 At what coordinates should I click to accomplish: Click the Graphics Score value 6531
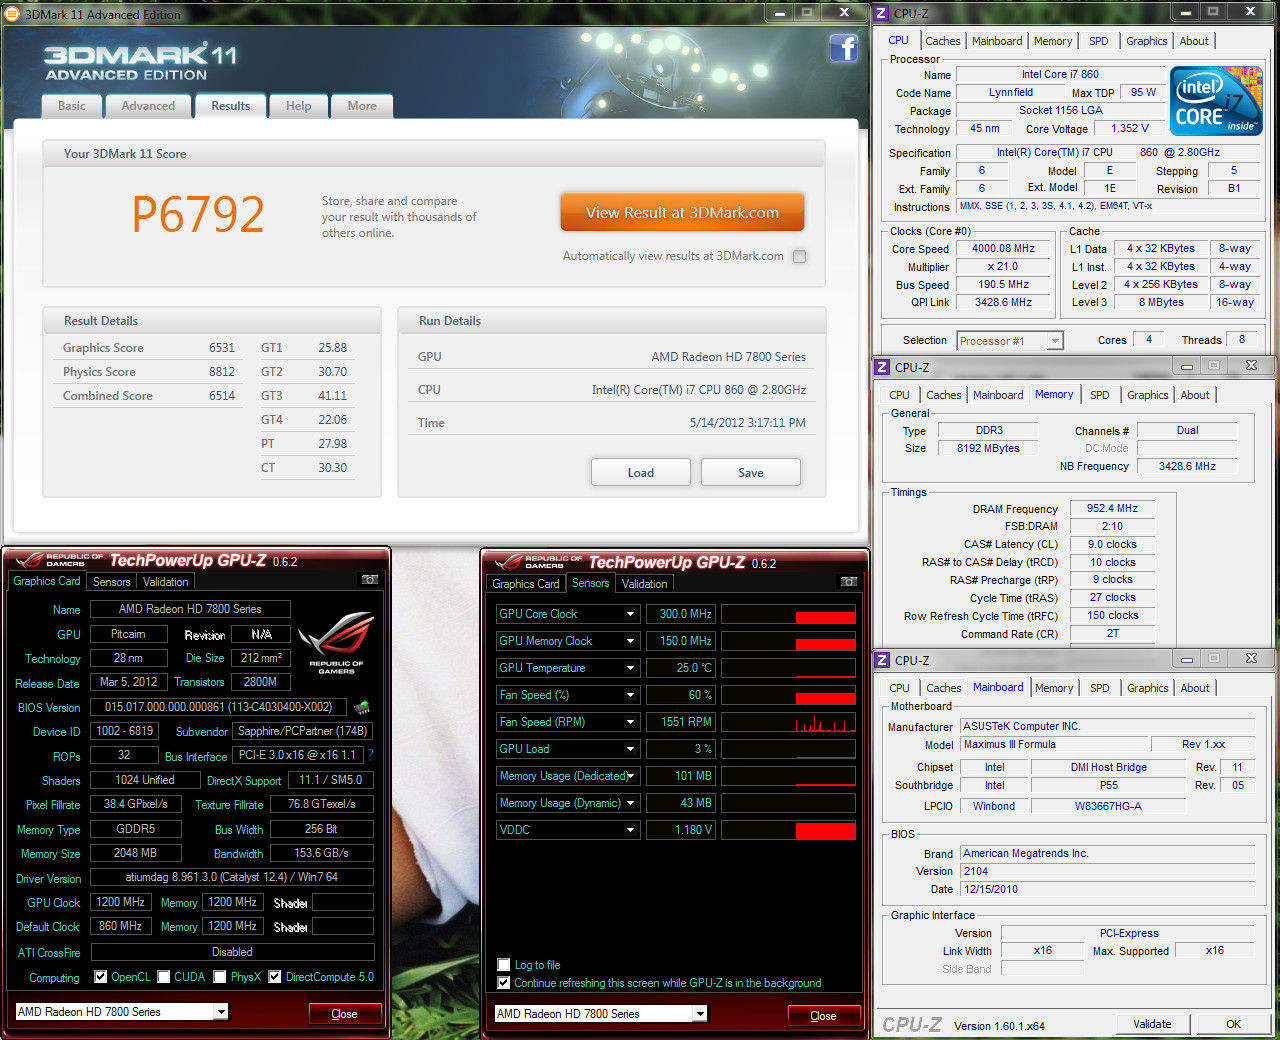222,348
